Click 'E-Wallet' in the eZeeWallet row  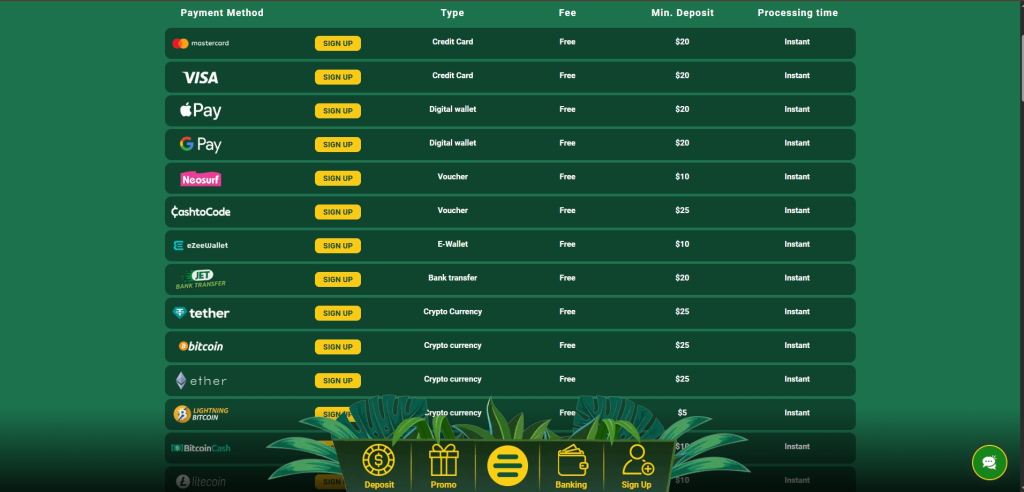point(453,244)
